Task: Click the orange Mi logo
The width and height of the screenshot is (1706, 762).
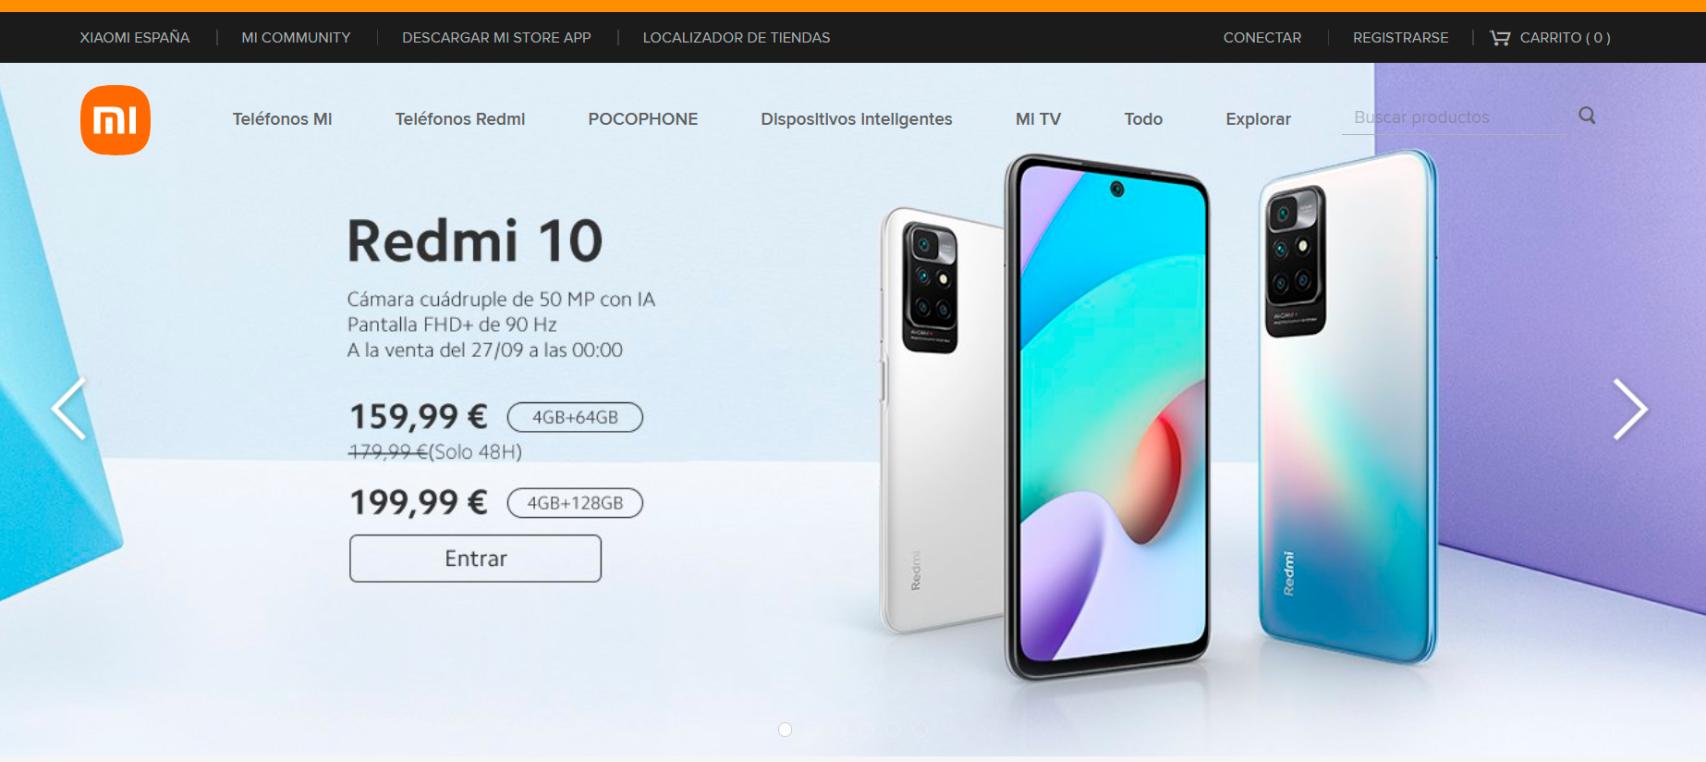Action: point(115,120)
